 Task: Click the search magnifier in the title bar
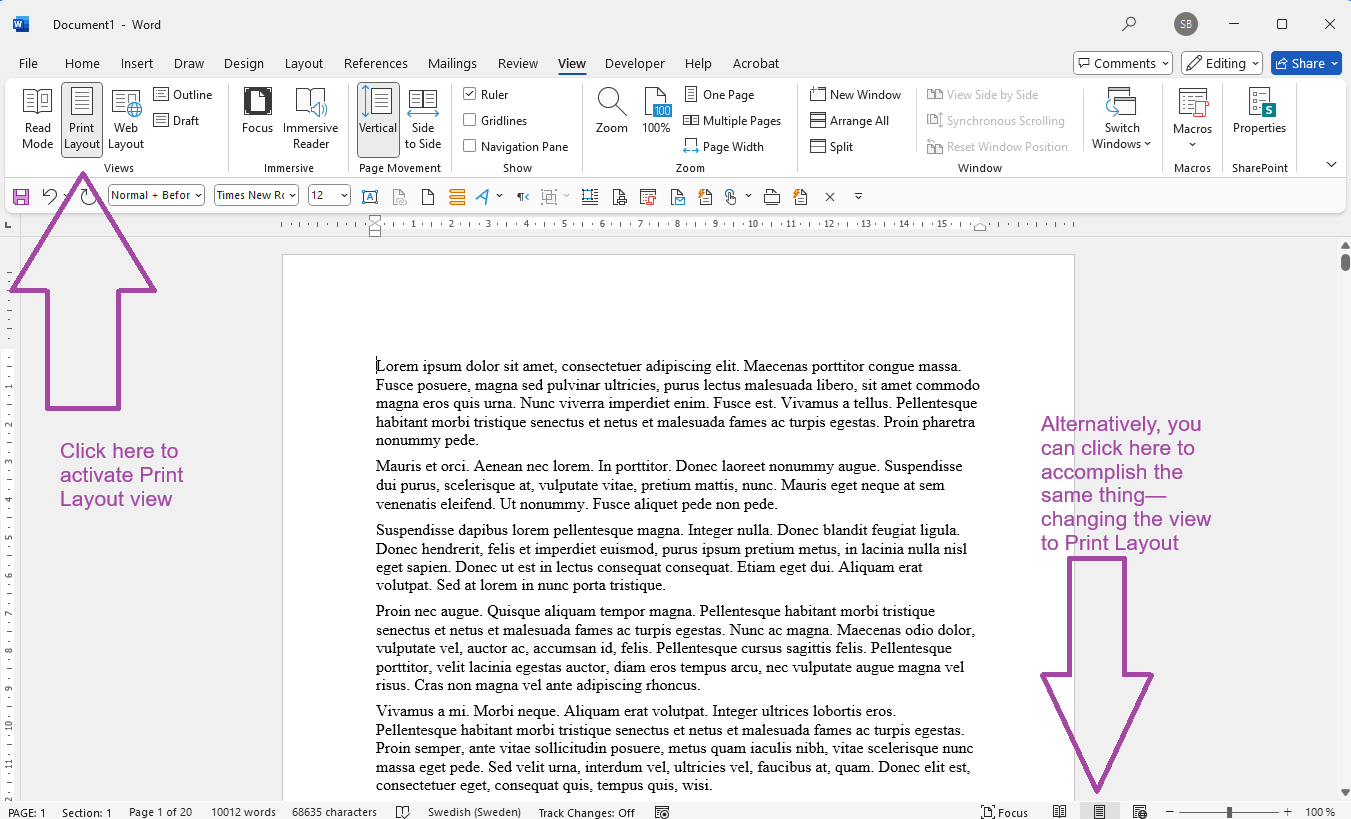[x=1129, y=24]
